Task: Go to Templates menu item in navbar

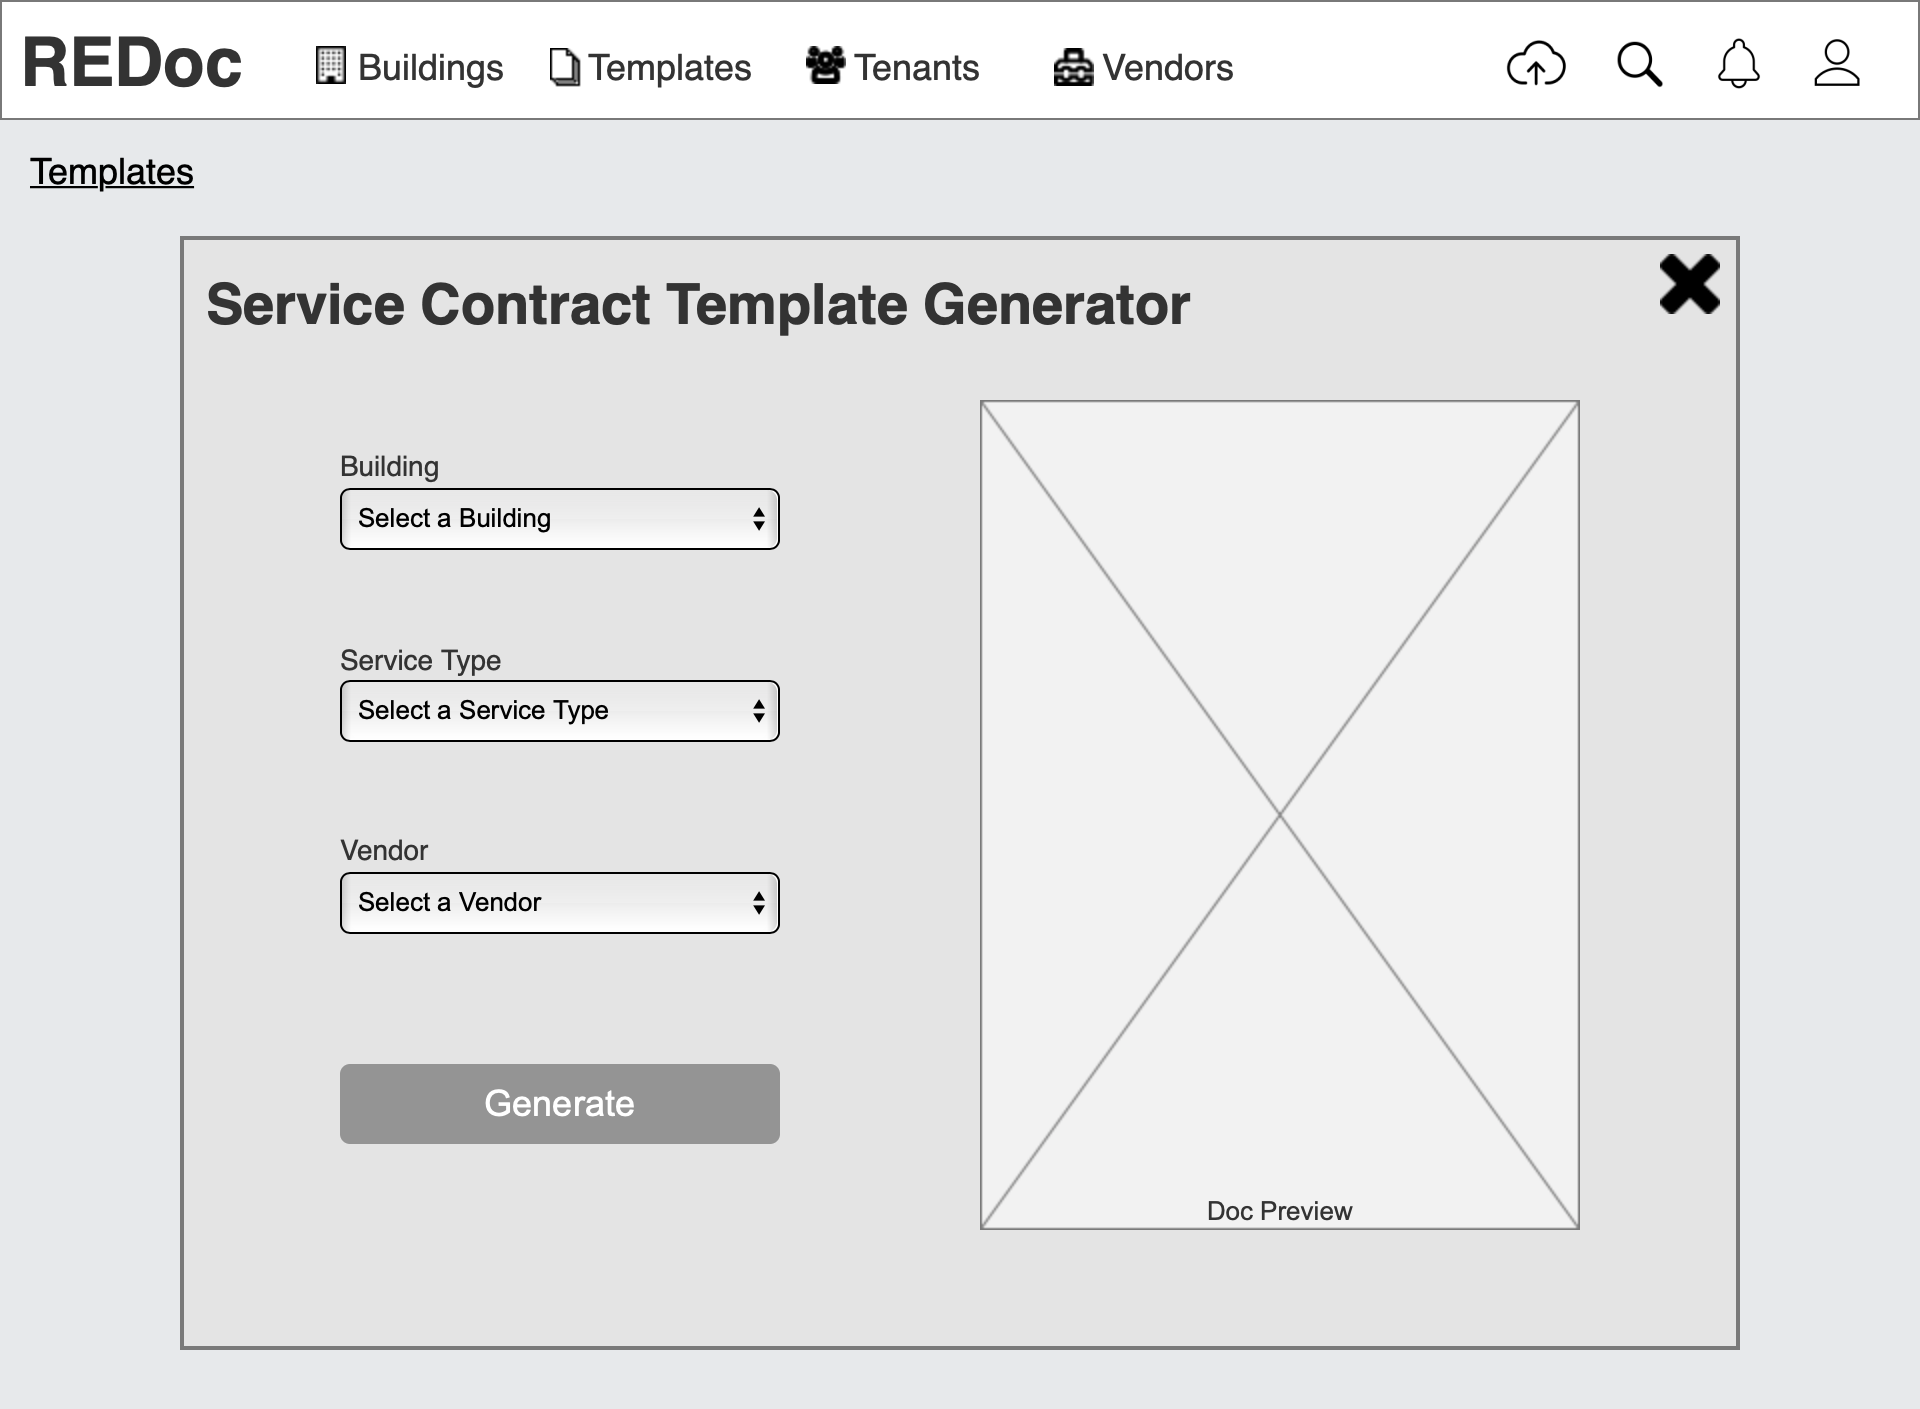Action: tap(669, 68)
